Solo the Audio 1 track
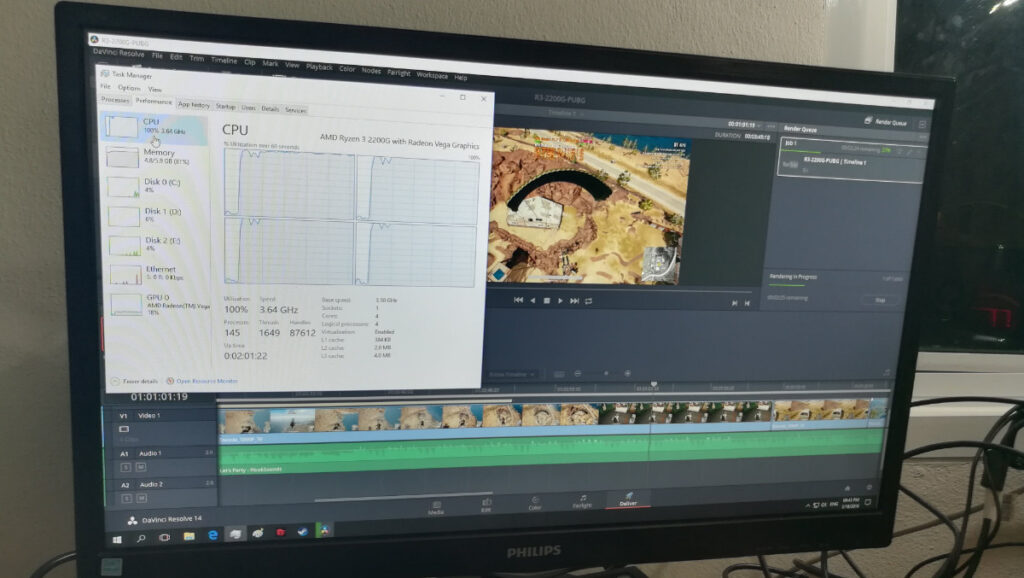The height and width of the screenshot is (578, 1024). click(125, 467)
